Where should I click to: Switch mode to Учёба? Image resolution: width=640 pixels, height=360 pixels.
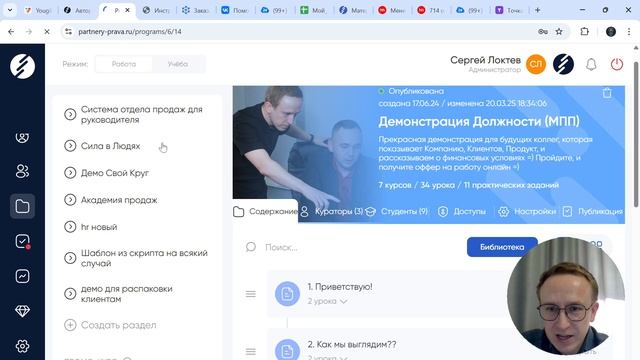178,64
